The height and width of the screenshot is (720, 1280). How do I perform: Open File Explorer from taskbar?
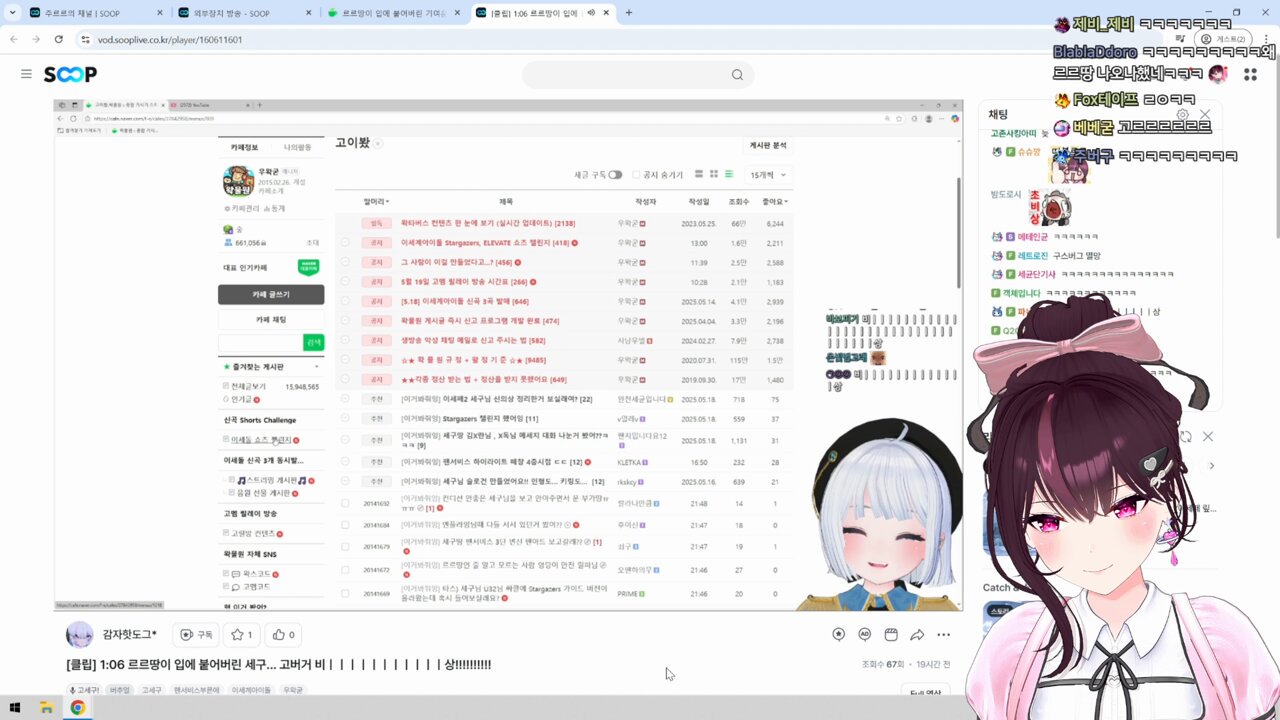(46, 708)
